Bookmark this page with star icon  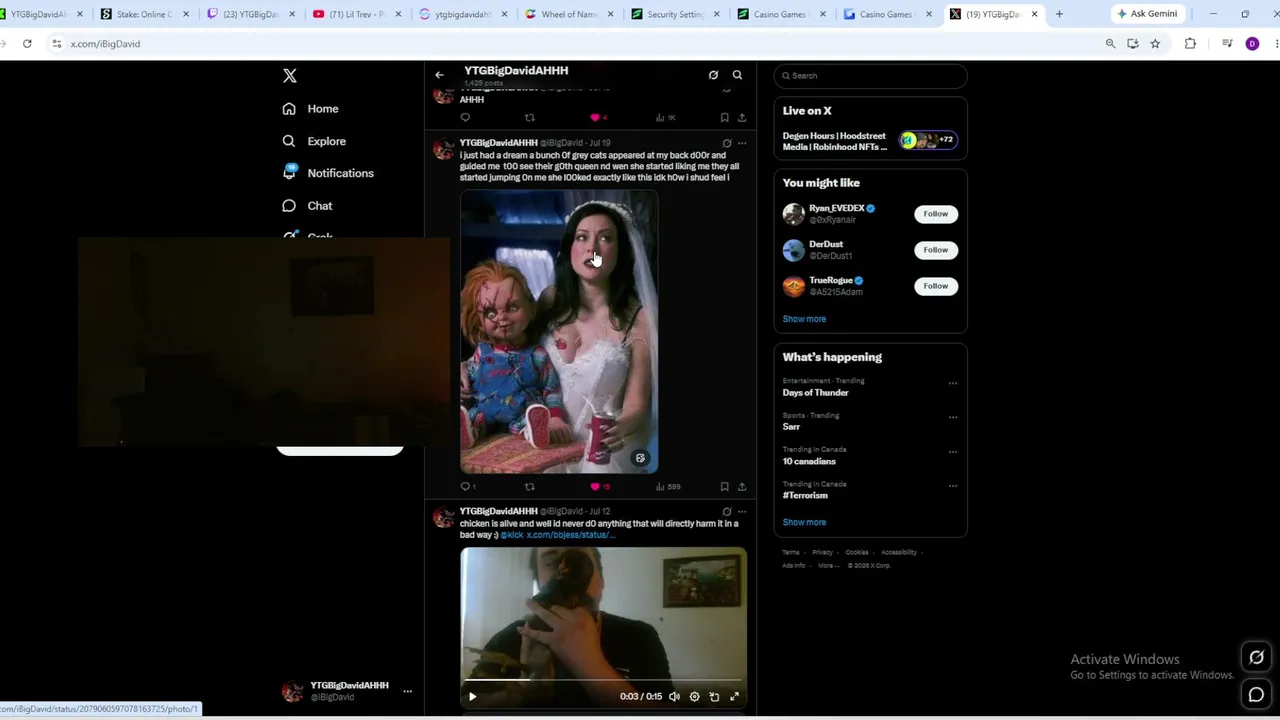point(1155,44)
